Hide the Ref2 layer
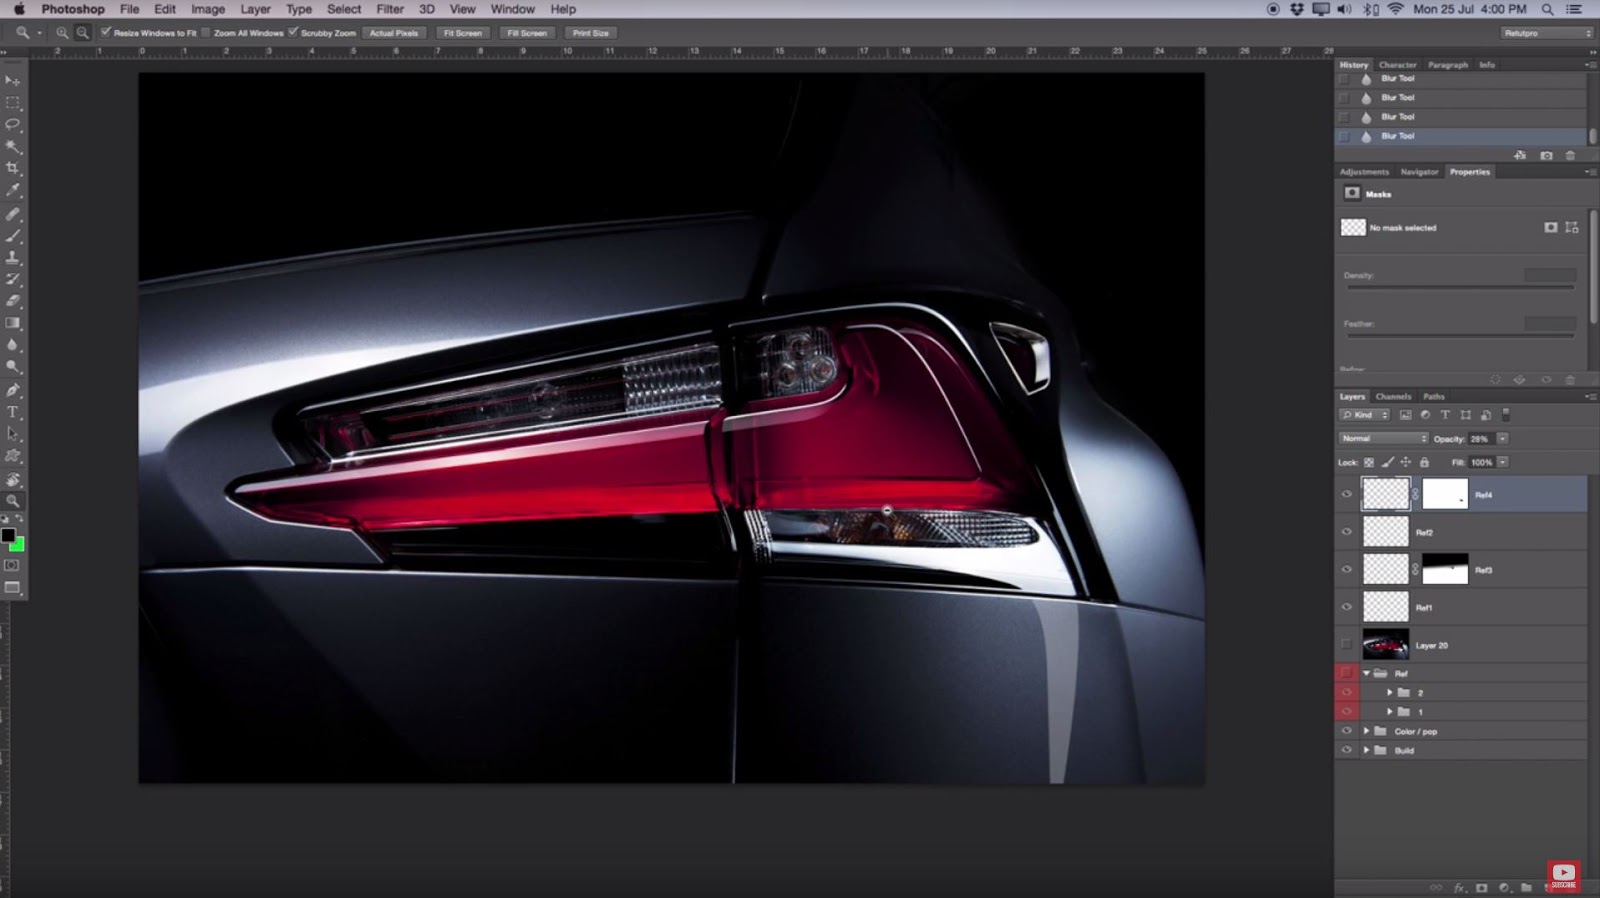The image size is (1600, 898). tap(1346, 532)
